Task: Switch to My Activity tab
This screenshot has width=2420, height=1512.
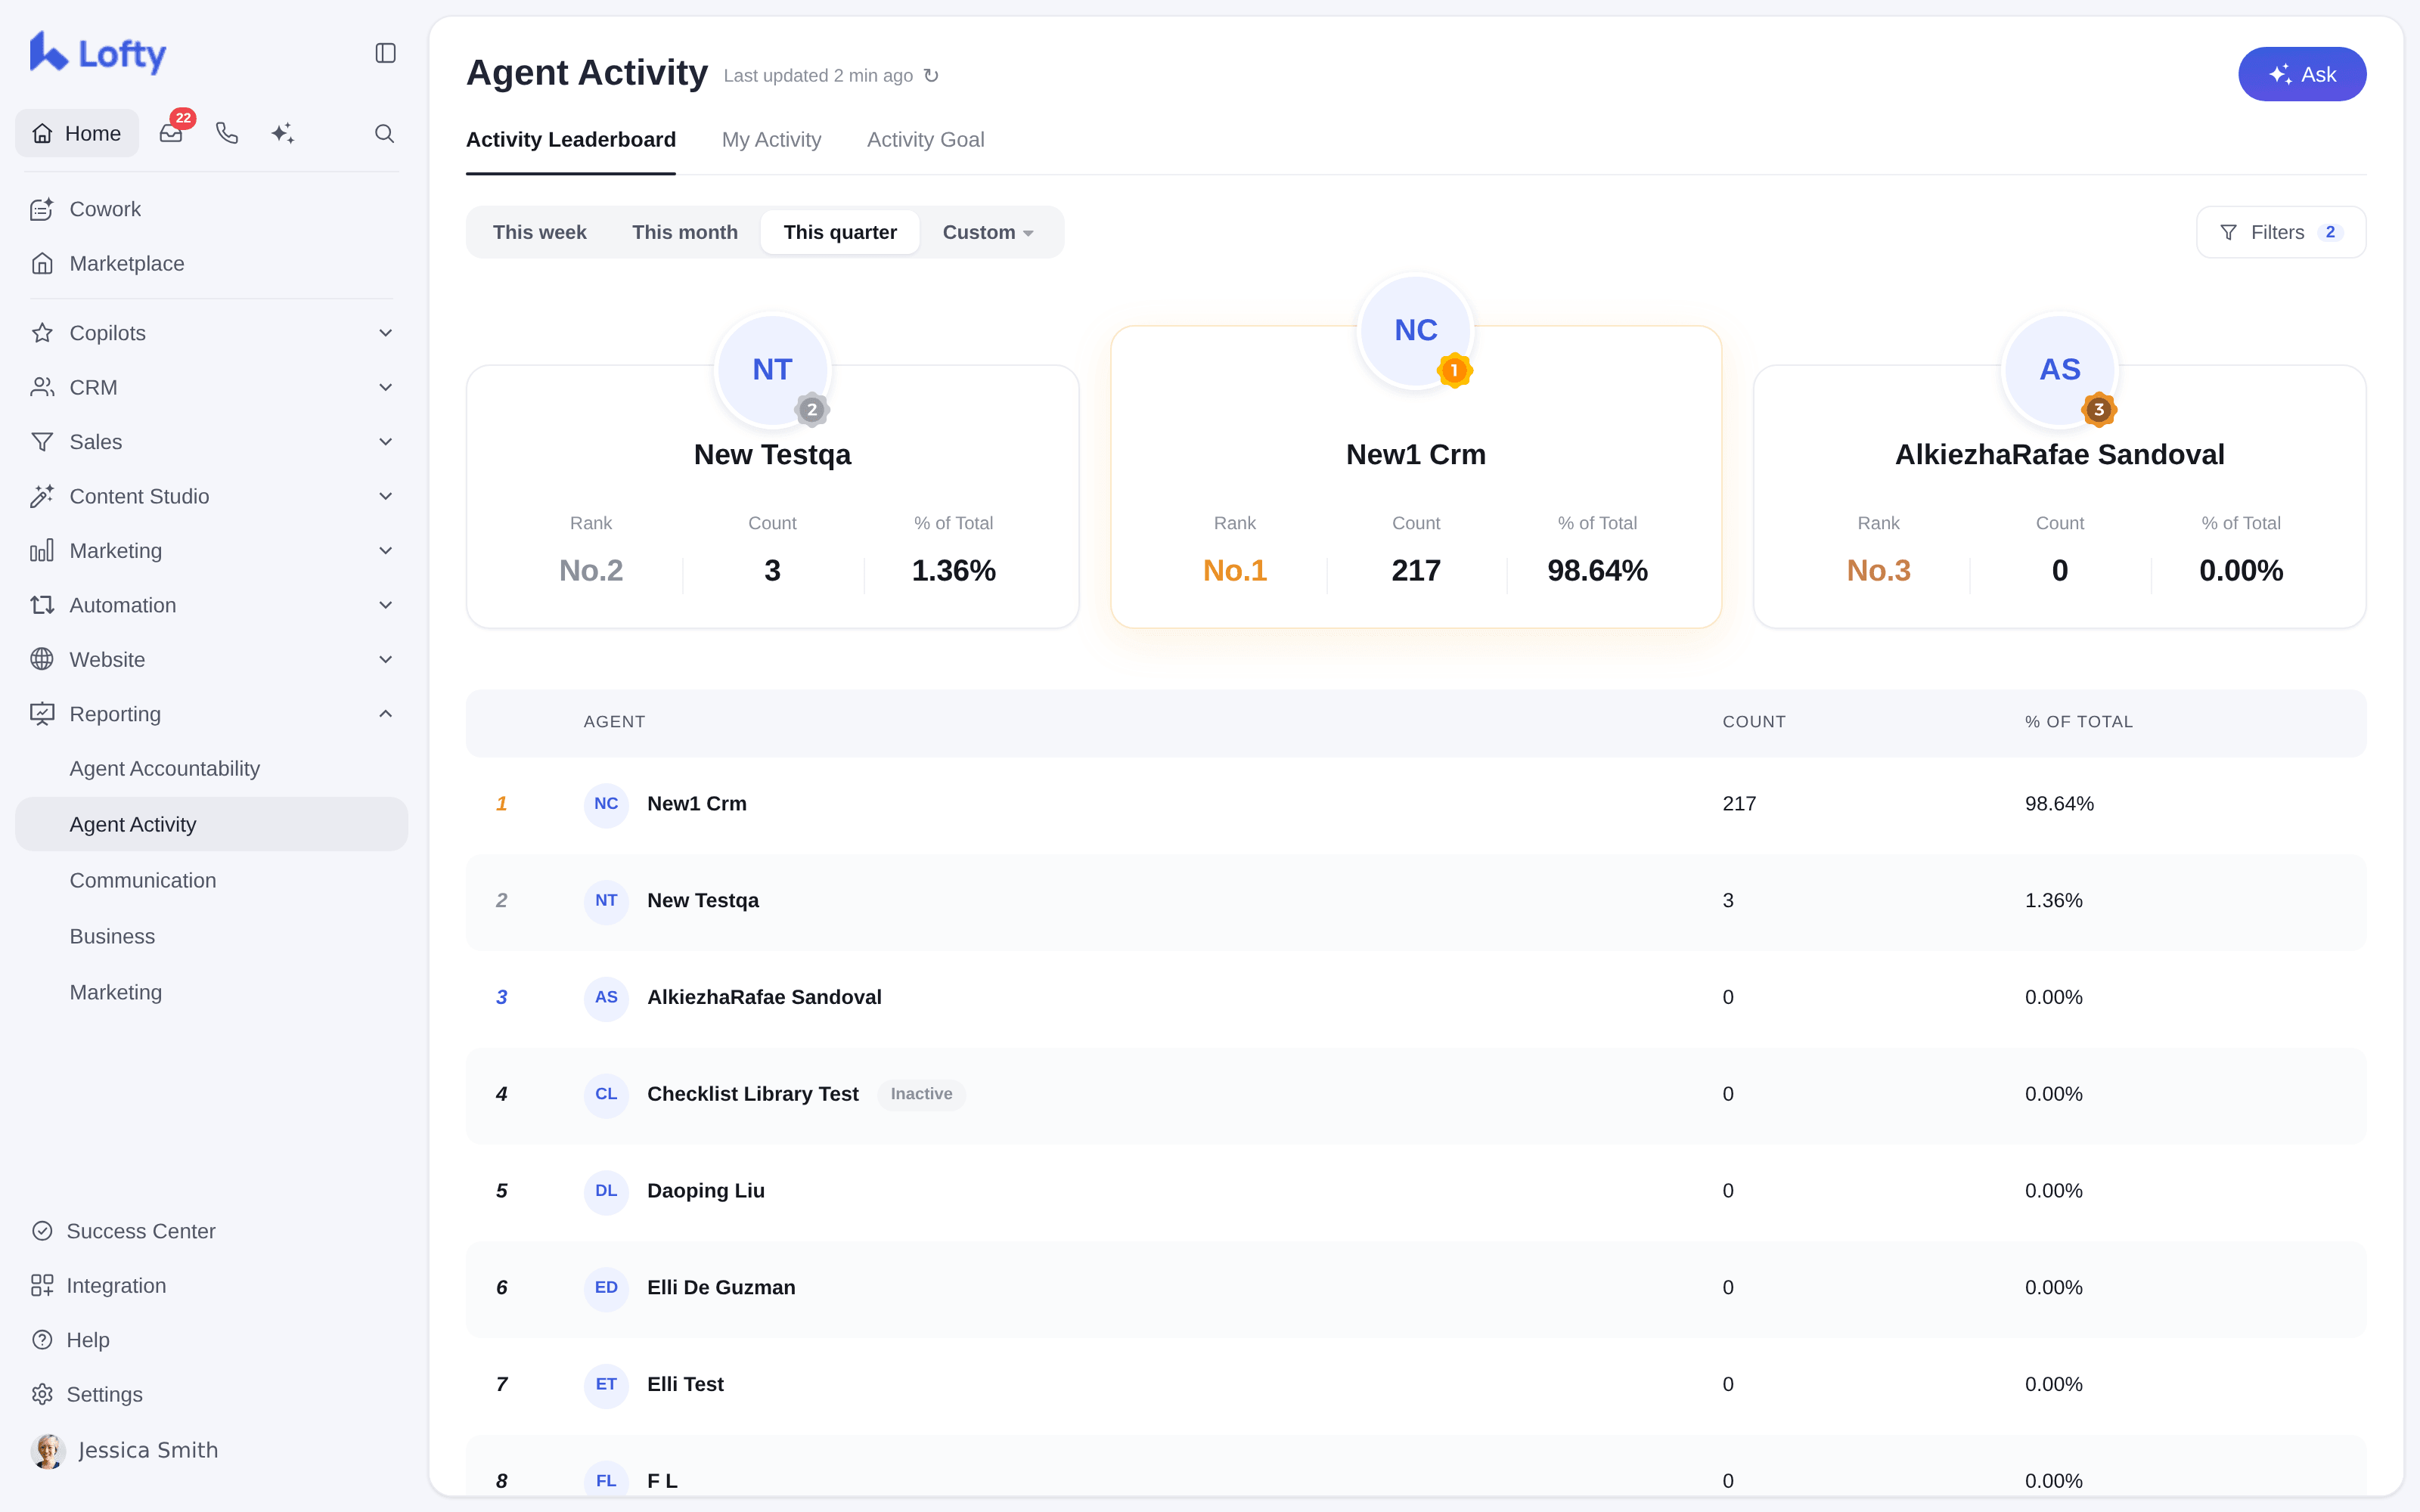Action: (x=771, y=140)
